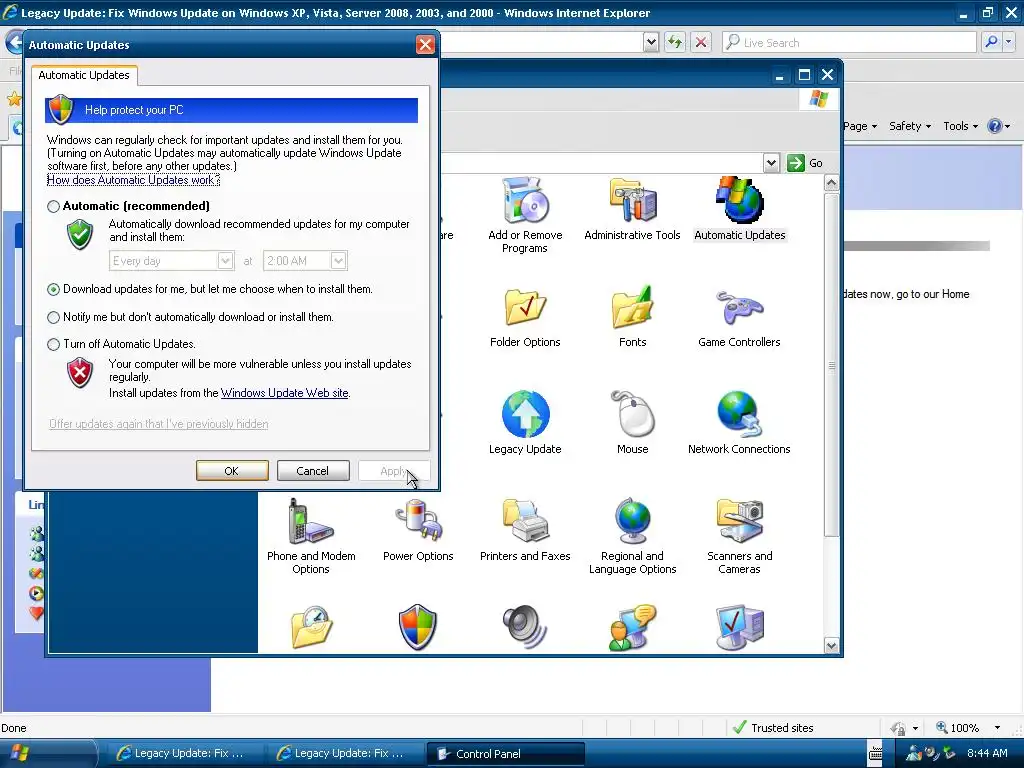Switch to second Legacy Update taskbar button

tap(344, 754)
